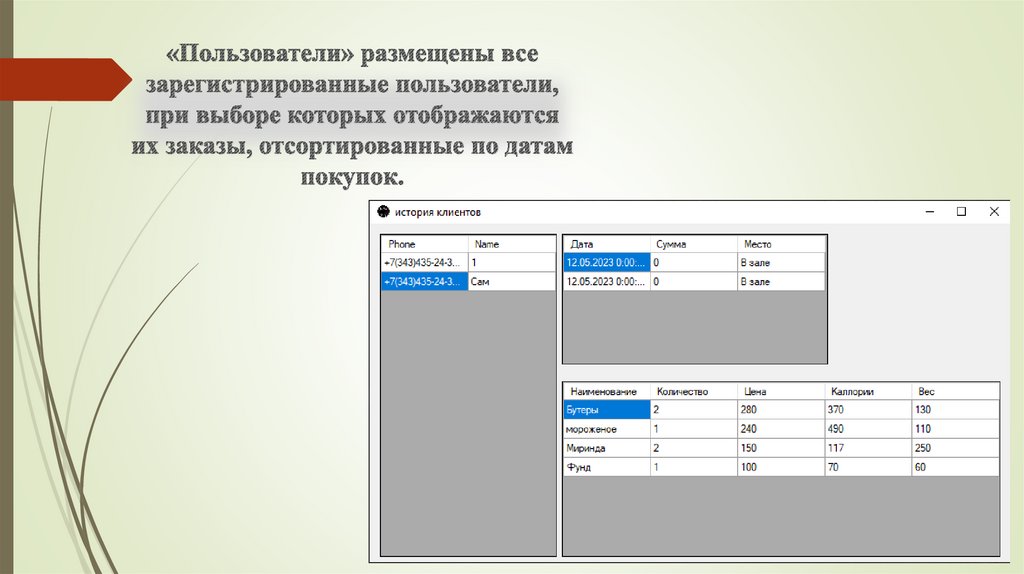Select the second order's date cell
The height and width of the screenshot is (574, 1024).
click(x=606, y=282)
